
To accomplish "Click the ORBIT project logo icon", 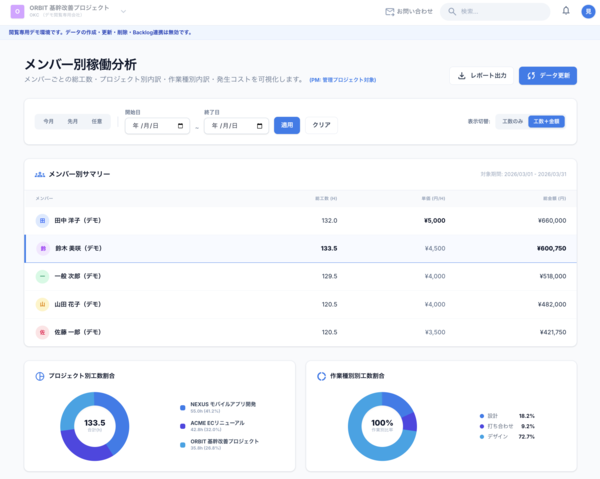I will (x=16, y=12).
